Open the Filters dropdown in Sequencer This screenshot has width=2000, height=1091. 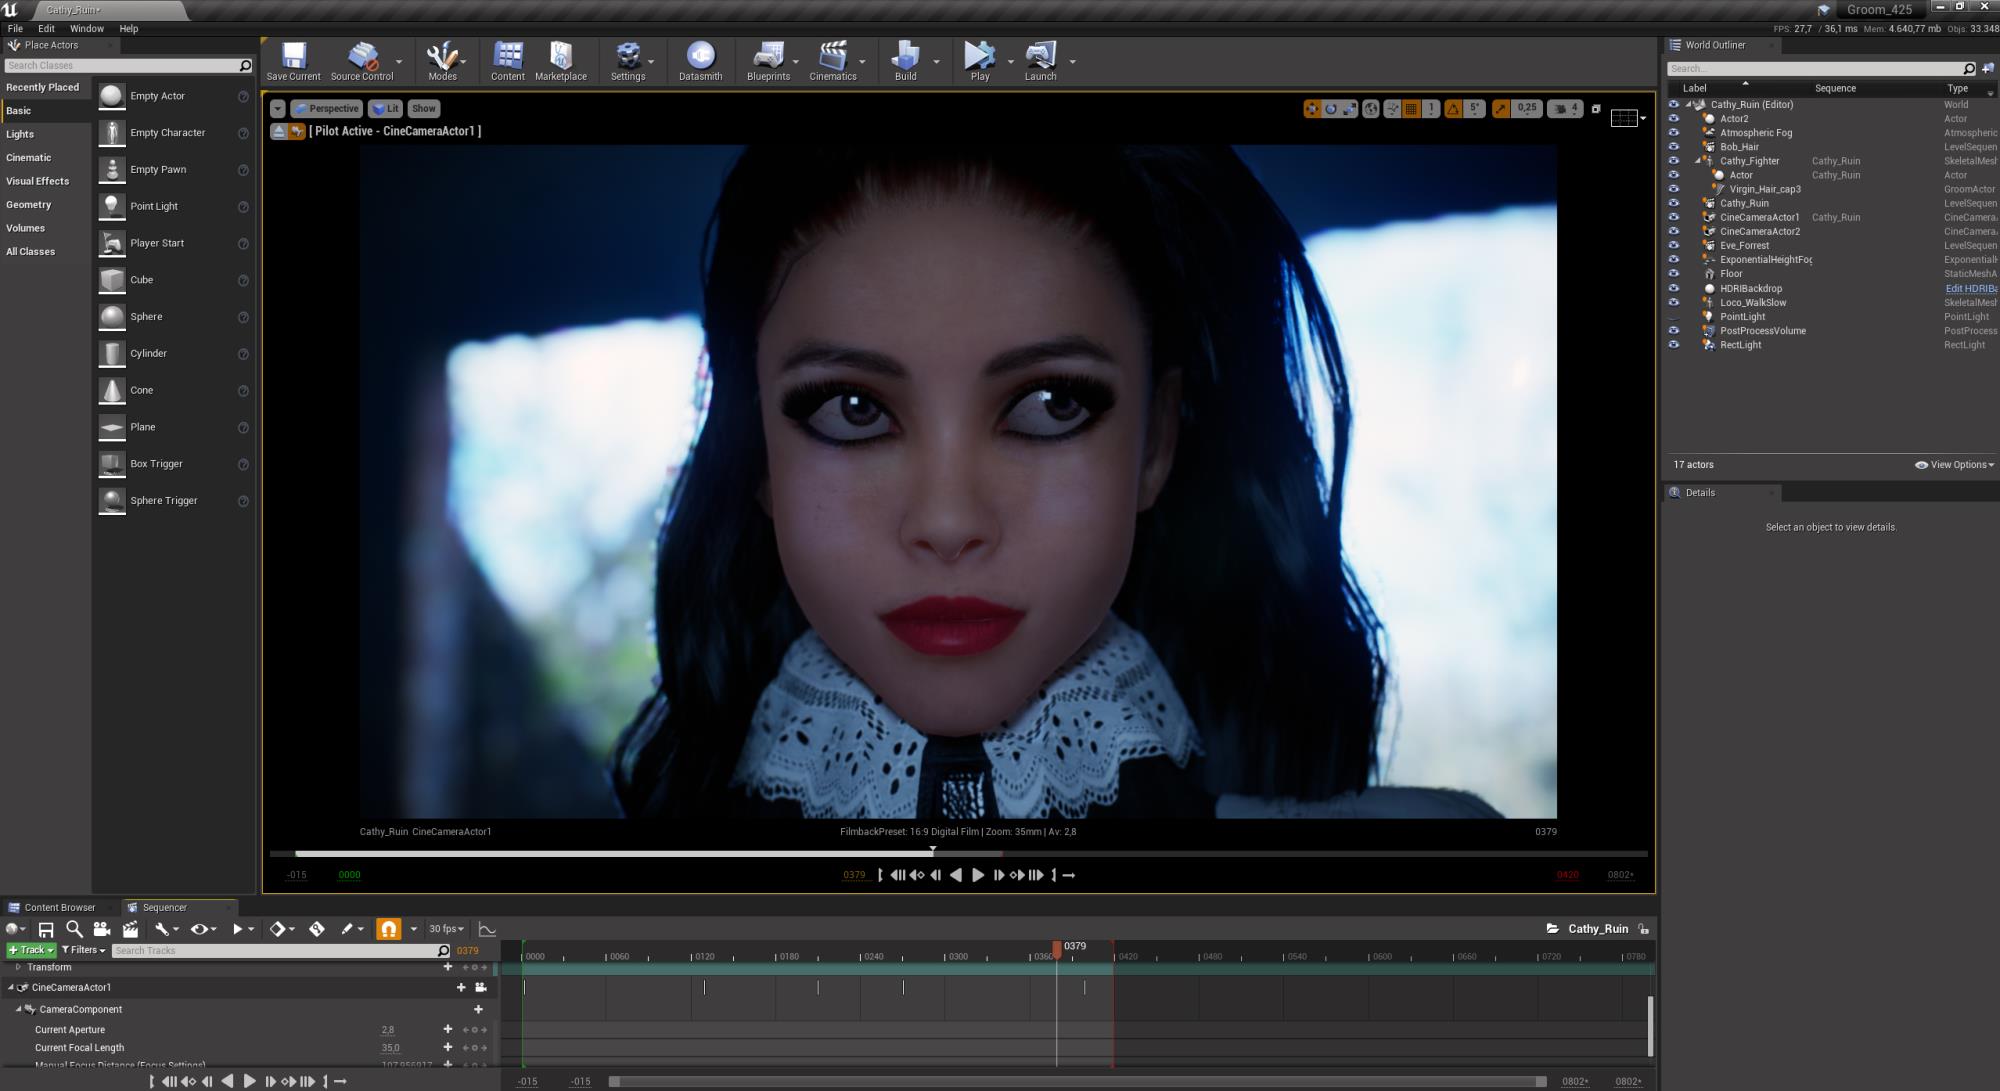coord(84,950)
